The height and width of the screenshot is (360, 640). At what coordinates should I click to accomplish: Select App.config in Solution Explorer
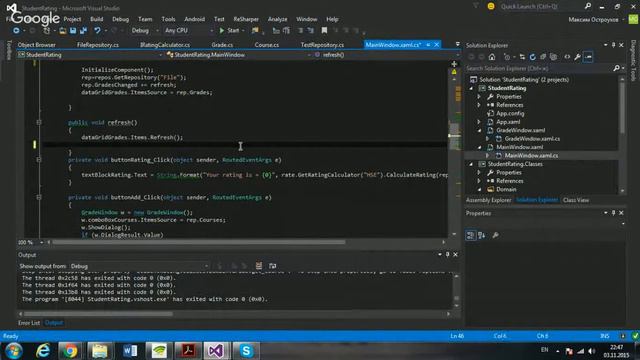[510, 113]
